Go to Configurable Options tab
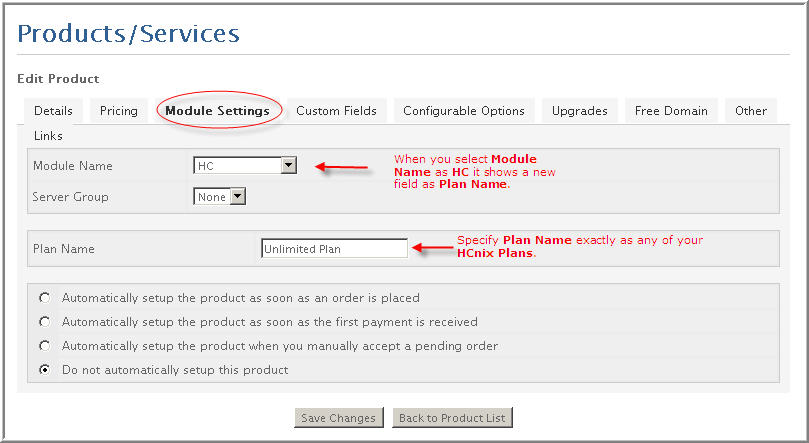 (464, 111)
